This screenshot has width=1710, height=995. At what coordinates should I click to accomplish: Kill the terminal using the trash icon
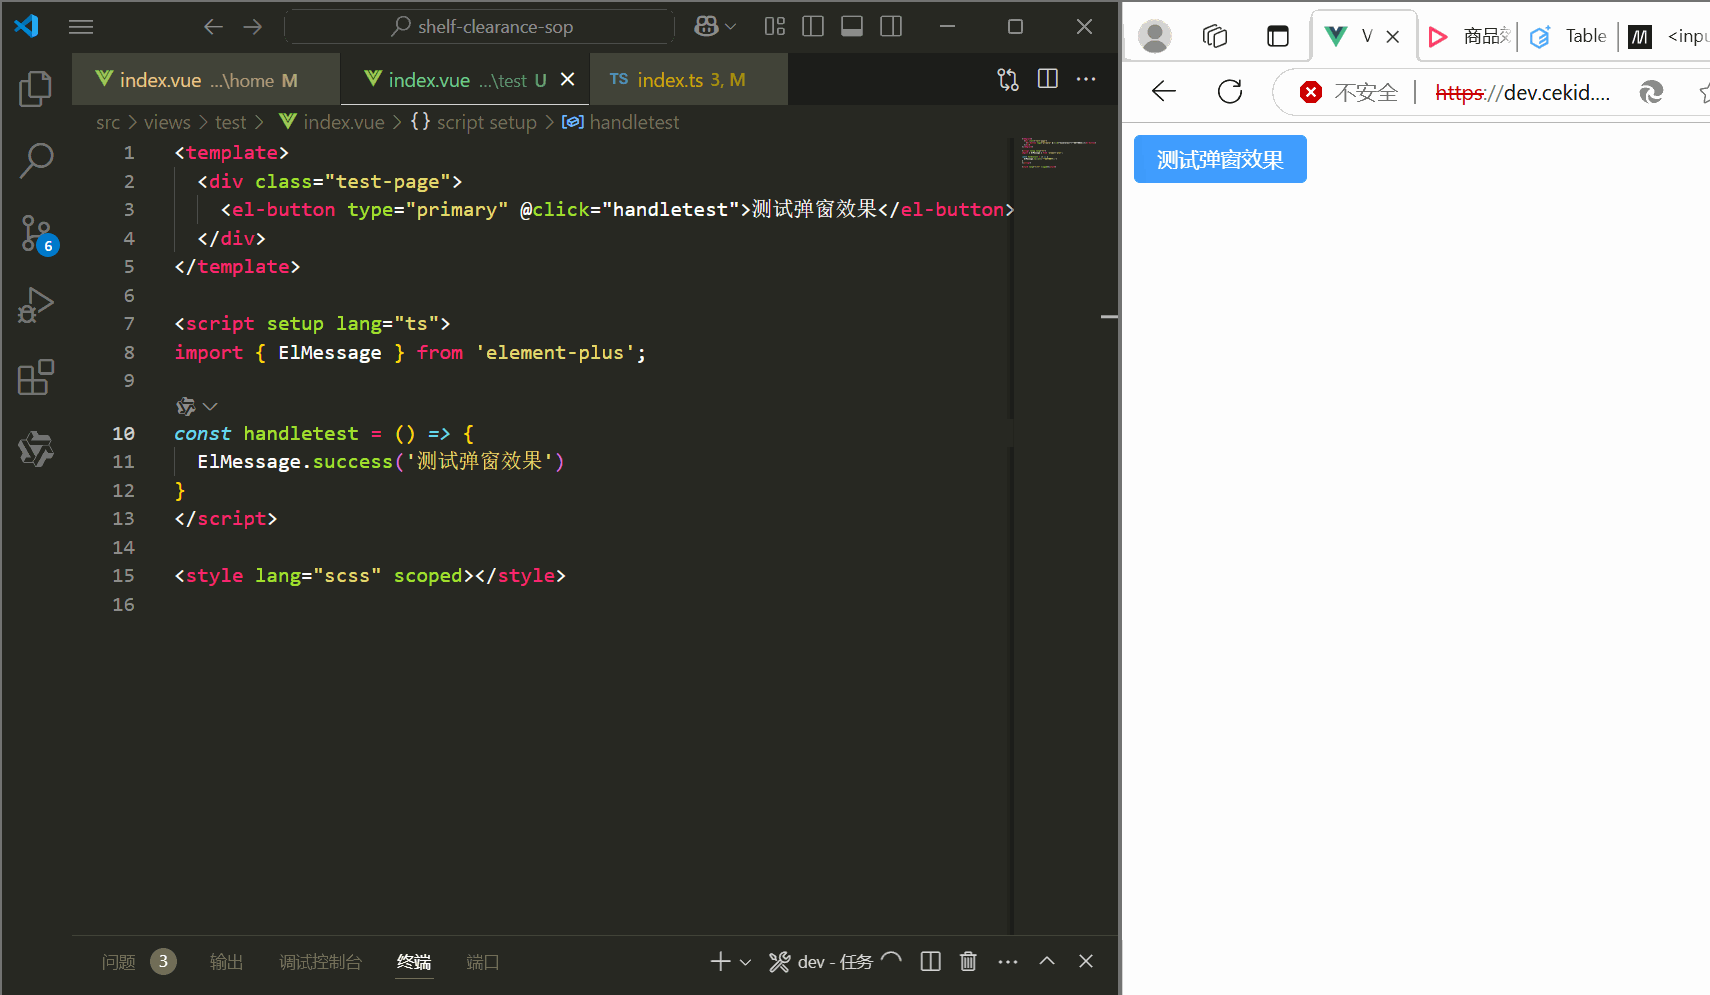[x=967, y=961]
